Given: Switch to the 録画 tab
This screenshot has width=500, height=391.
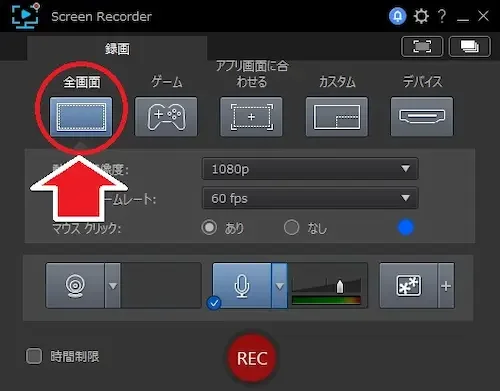Looking at the screenshot, I should pyautogui.click(x=117, y=49).
